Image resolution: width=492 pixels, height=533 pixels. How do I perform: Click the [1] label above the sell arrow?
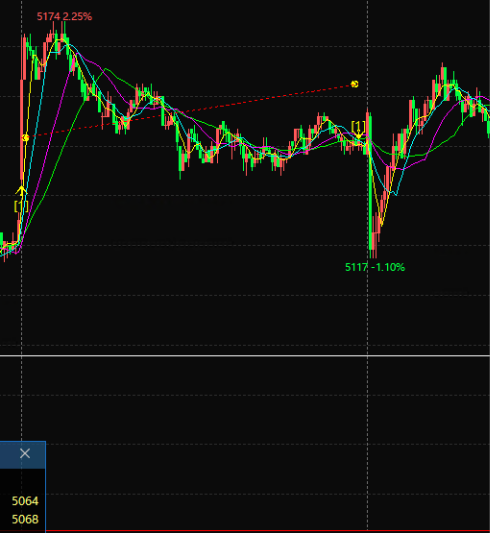tap(358, 126)
